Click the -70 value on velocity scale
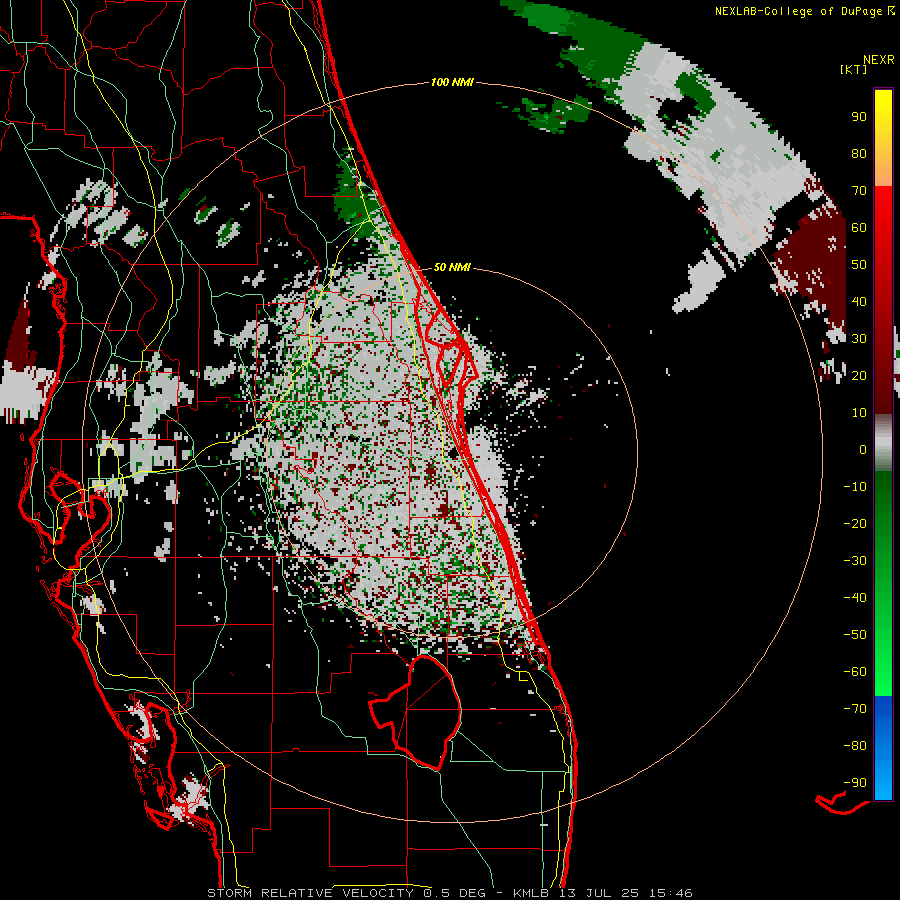Screen dimensions: 900x900 pos(855,709)
